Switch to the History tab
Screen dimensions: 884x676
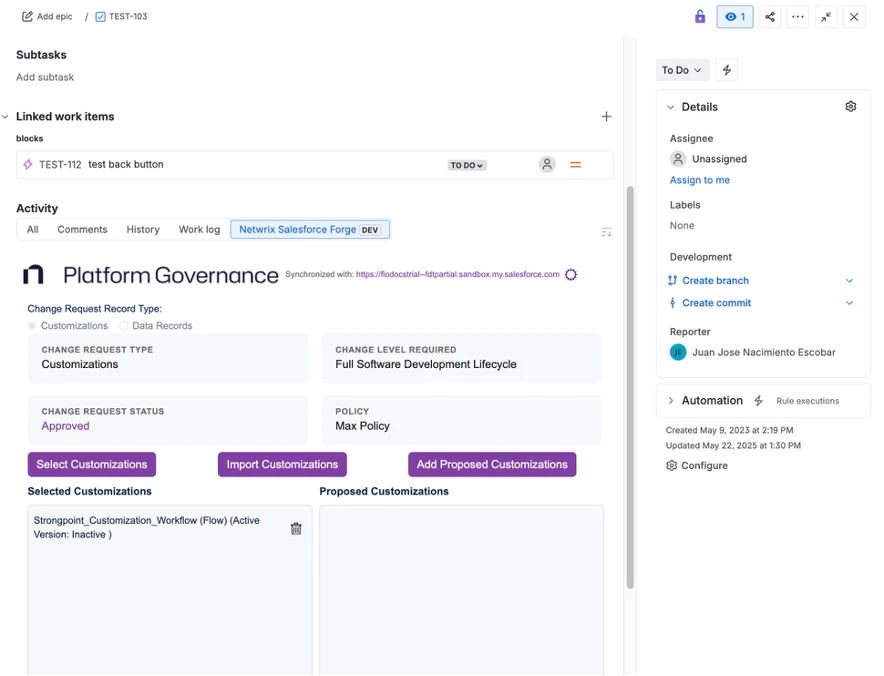pyautogui.click(x=143, y=230)
